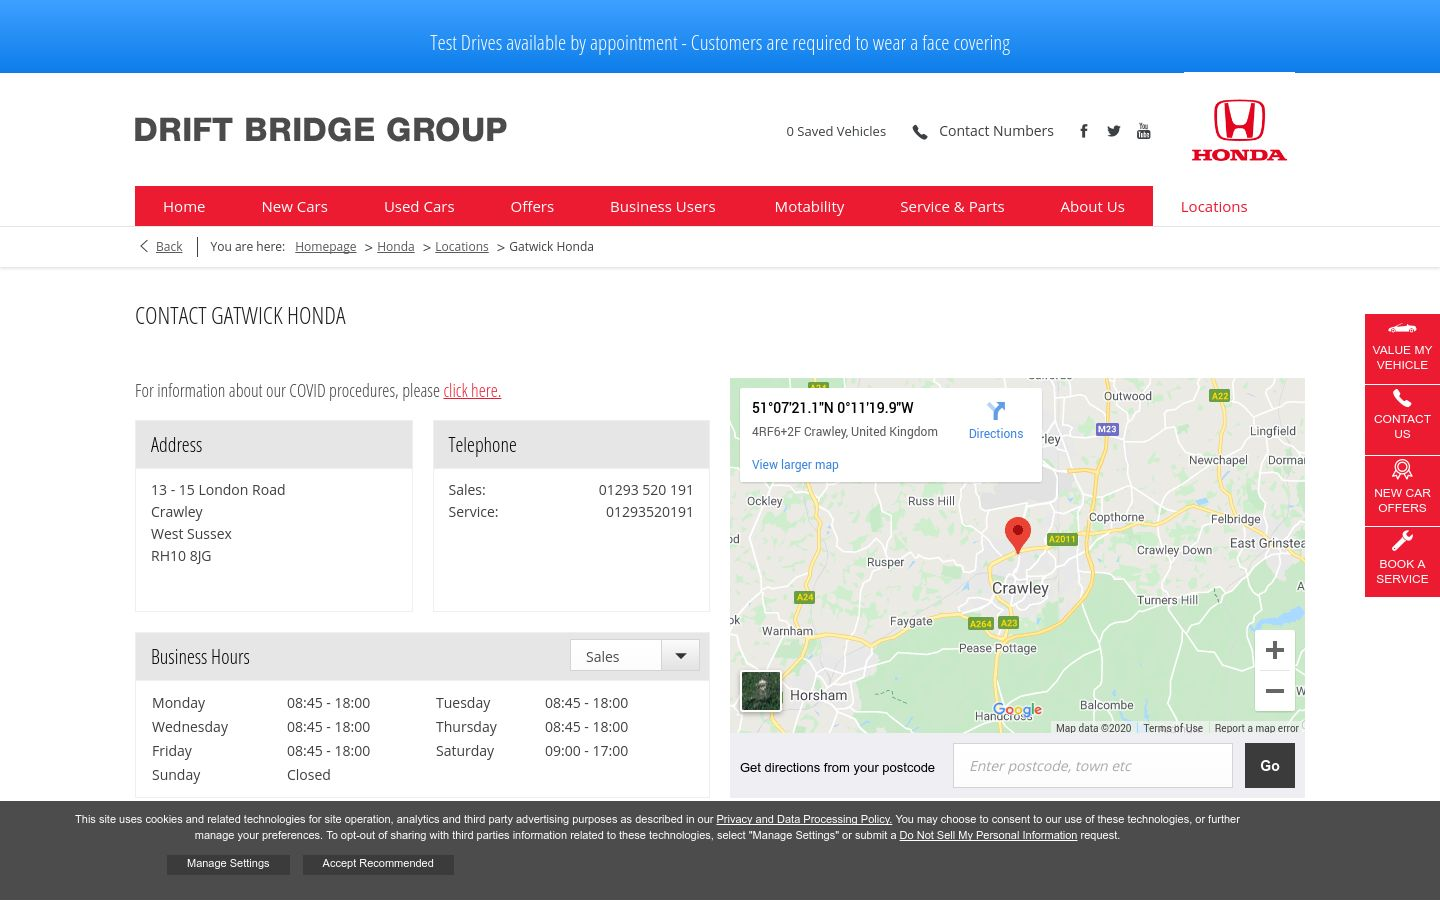Open the Google logo on map
Viewport: 1440px width, 900px height.
coord(1018,710)
